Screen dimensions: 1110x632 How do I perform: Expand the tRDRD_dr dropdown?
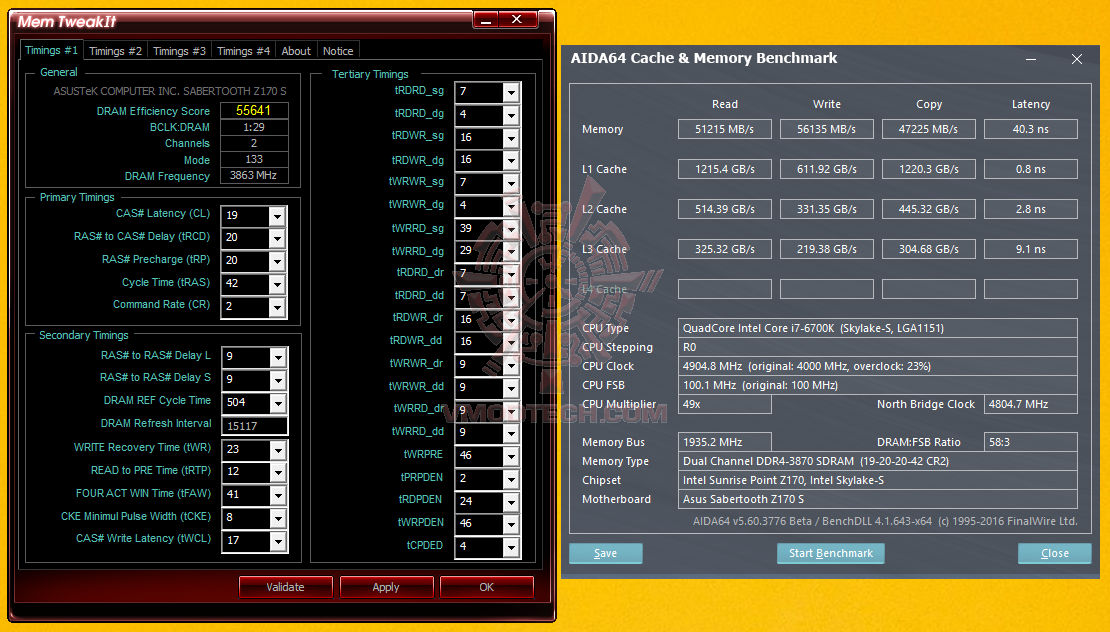pos(511,275)
